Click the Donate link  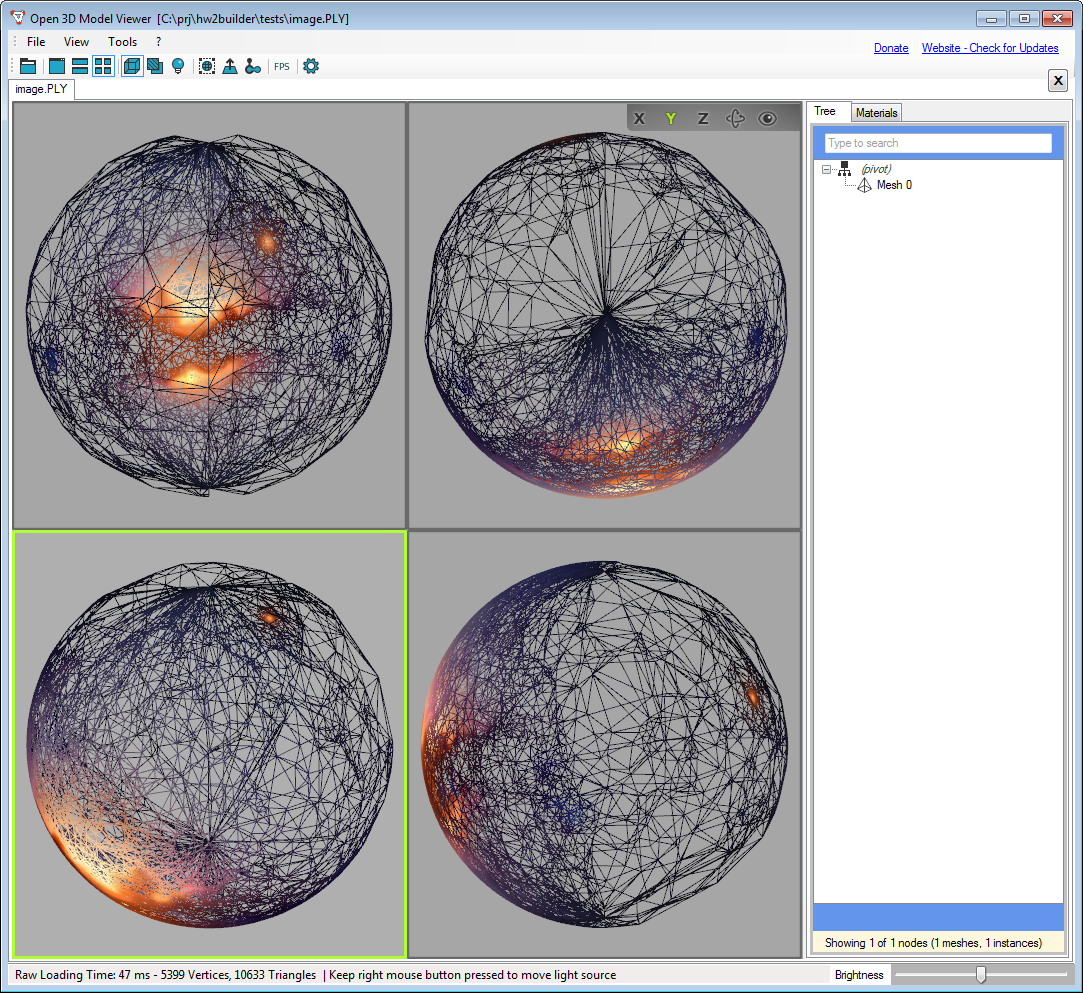(891, 48)
